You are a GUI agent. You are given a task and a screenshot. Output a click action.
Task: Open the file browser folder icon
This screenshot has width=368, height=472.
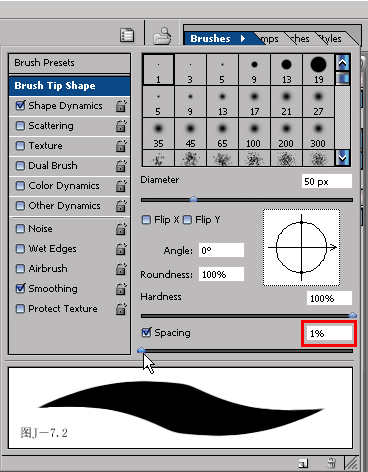point(162,36)
